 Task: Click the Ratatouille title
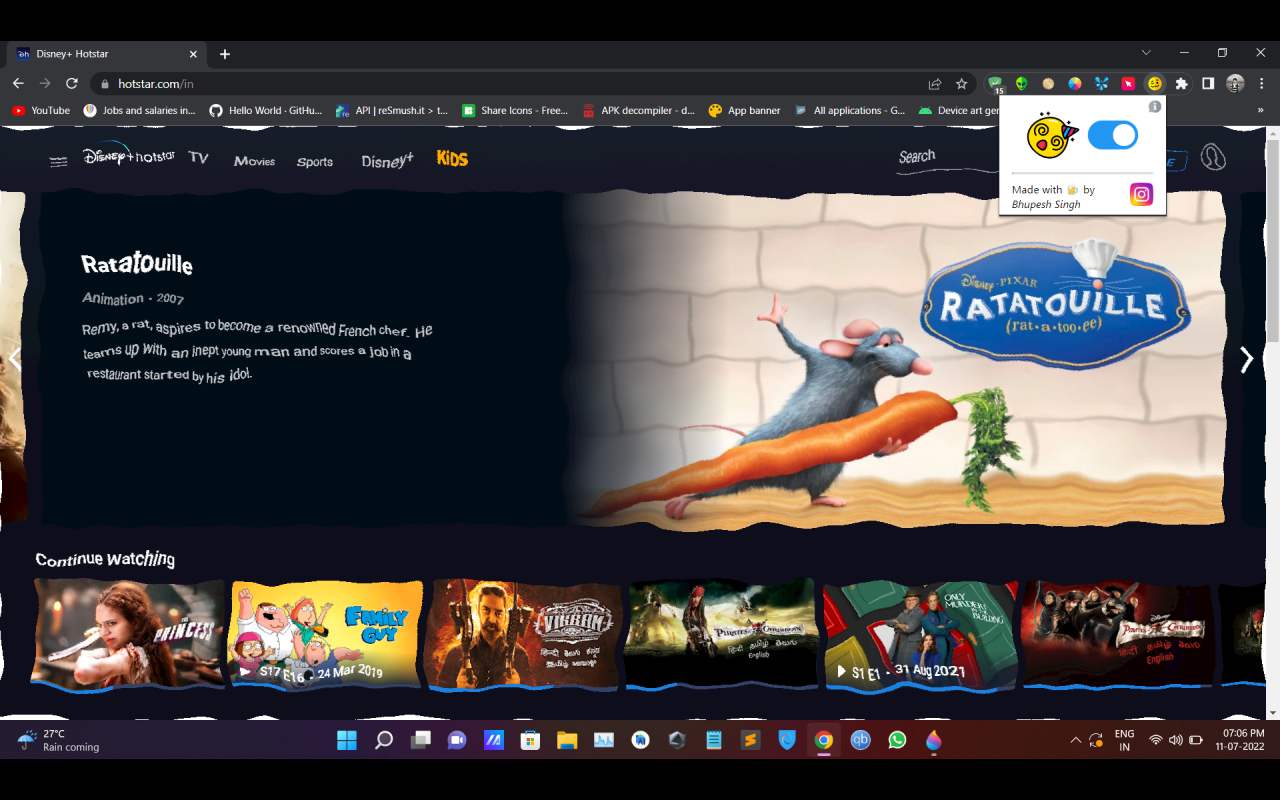coord(137,264)
